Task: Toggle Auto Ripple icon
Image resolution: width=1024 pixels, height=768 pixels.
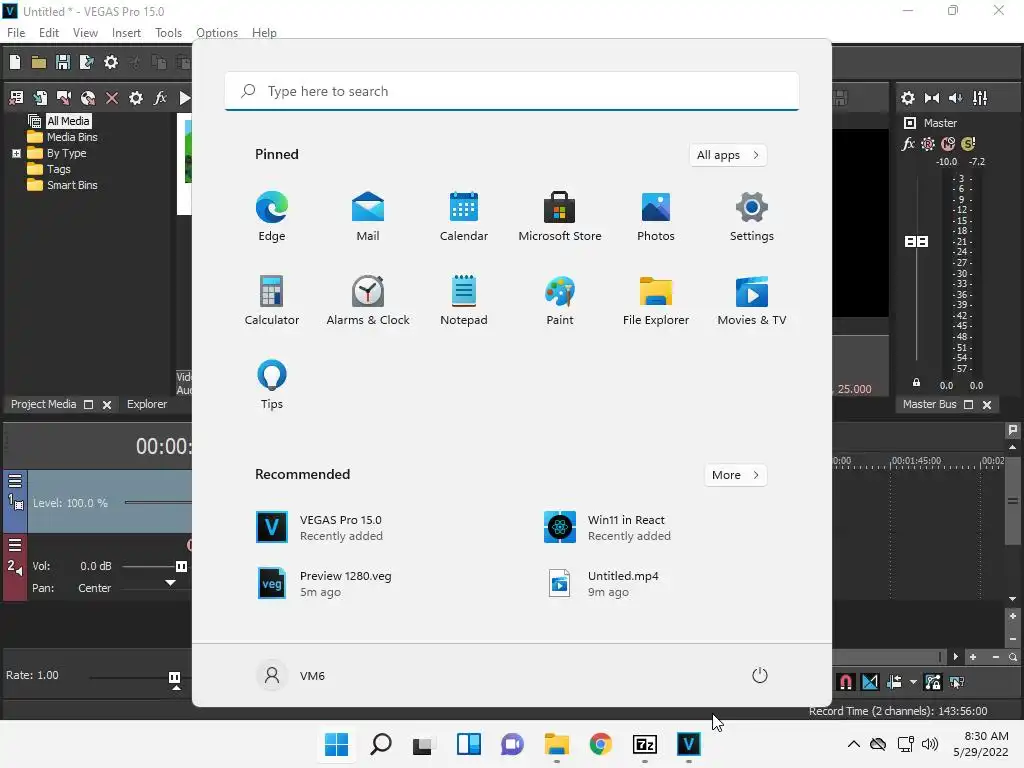Action: (x=894, y=682)
